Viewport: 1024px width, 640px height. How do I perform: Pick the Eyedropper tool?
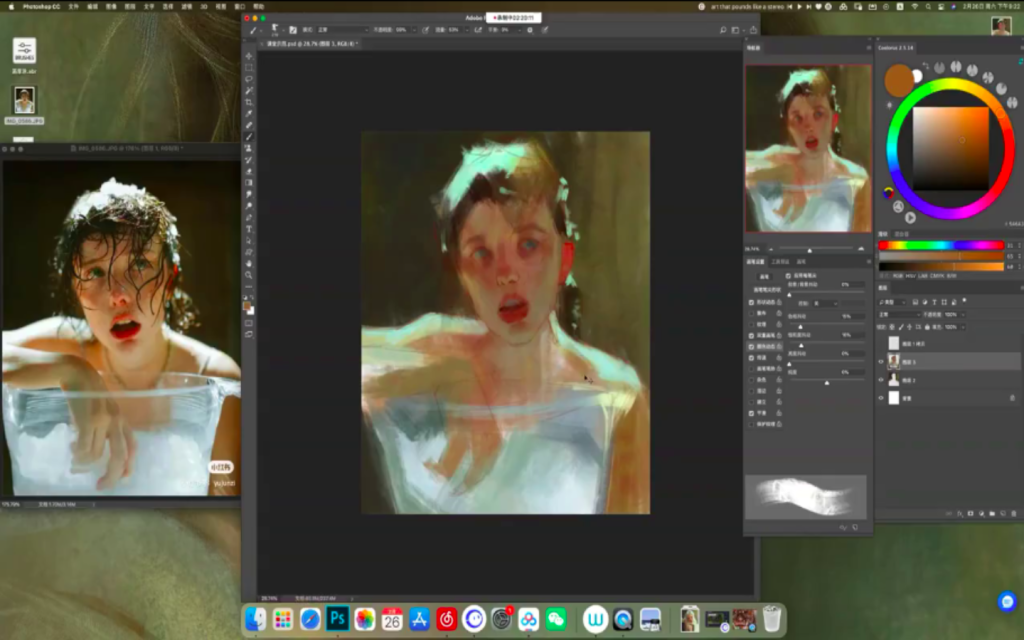(x=249, y=114)
